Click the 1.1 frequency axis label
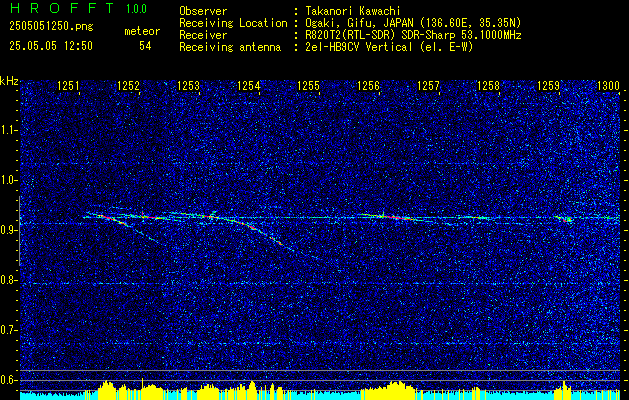The width and height of the screenshot is (629, 400). click(9, 130)
